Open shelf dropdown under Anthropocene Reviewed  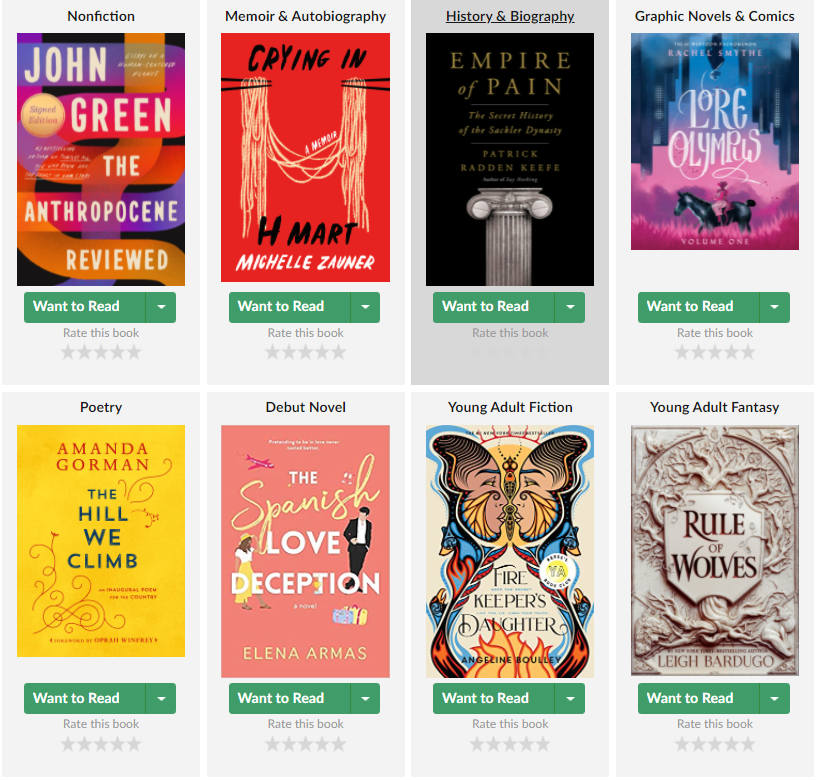(x=161, y=307)
